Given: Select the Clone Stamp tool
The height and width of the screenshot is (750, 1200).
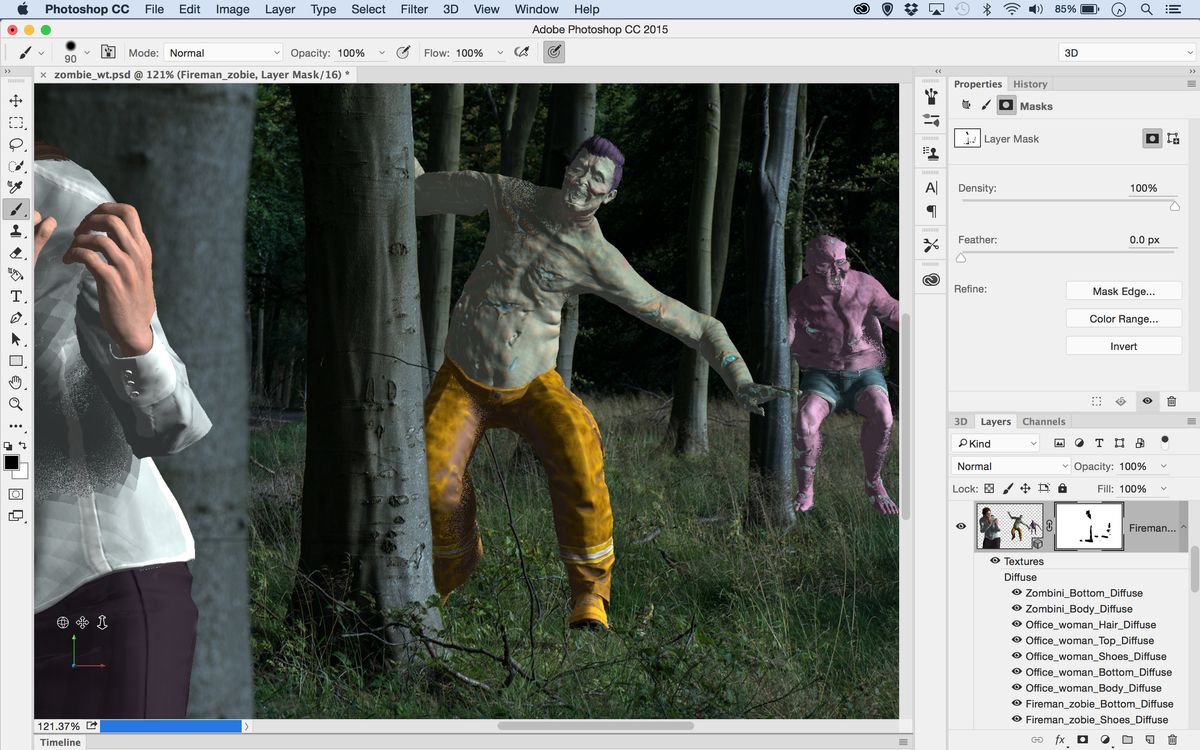Looking at the screenshot, I should click(15, 231).
